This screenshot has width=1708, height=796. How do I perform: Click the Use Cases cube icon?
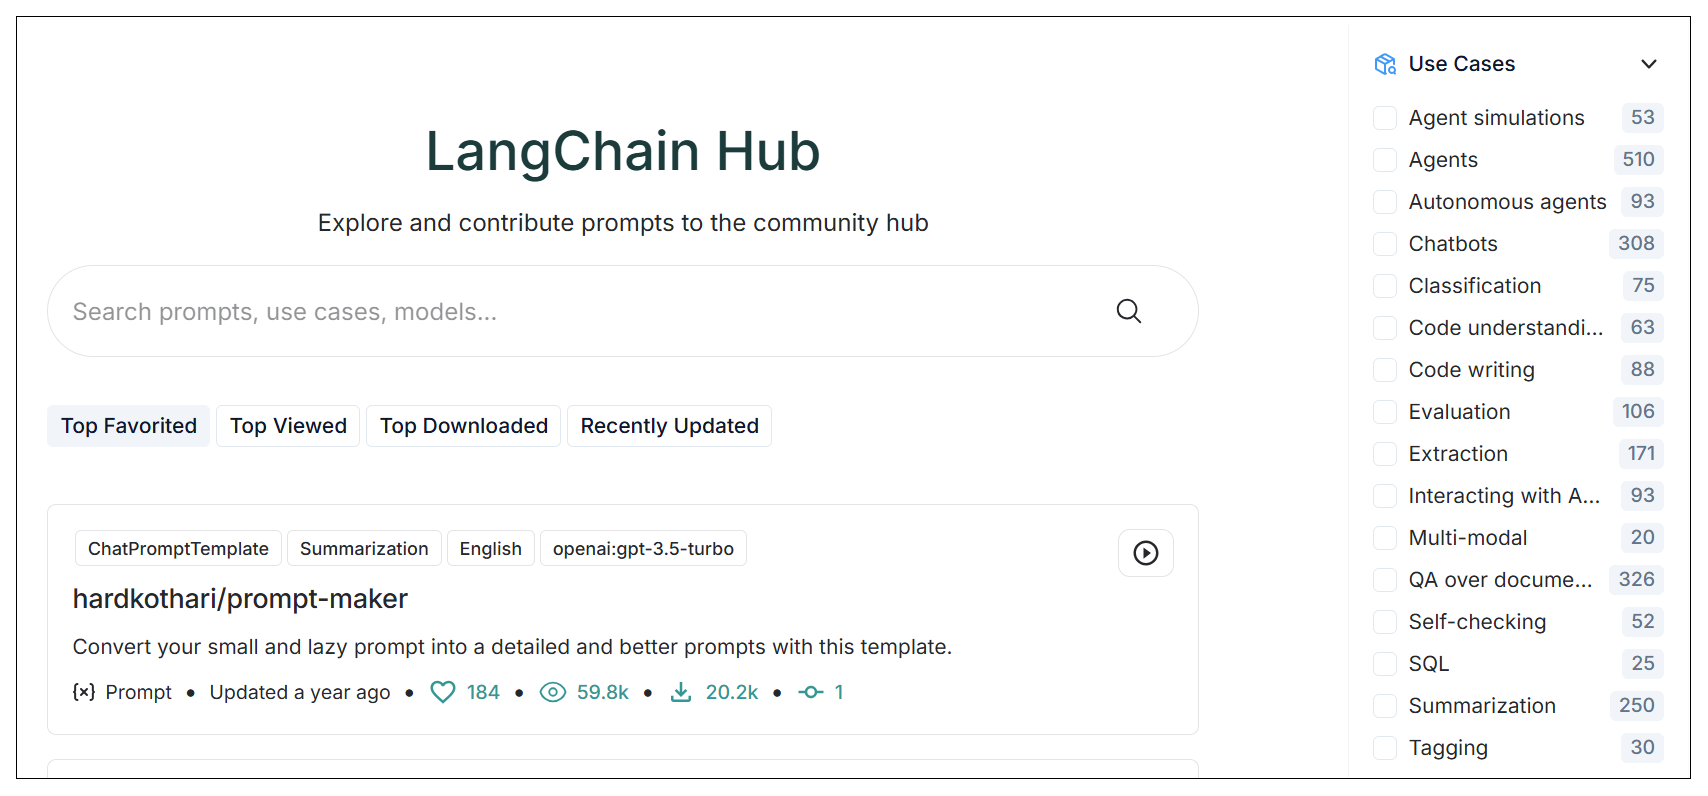1385,64
